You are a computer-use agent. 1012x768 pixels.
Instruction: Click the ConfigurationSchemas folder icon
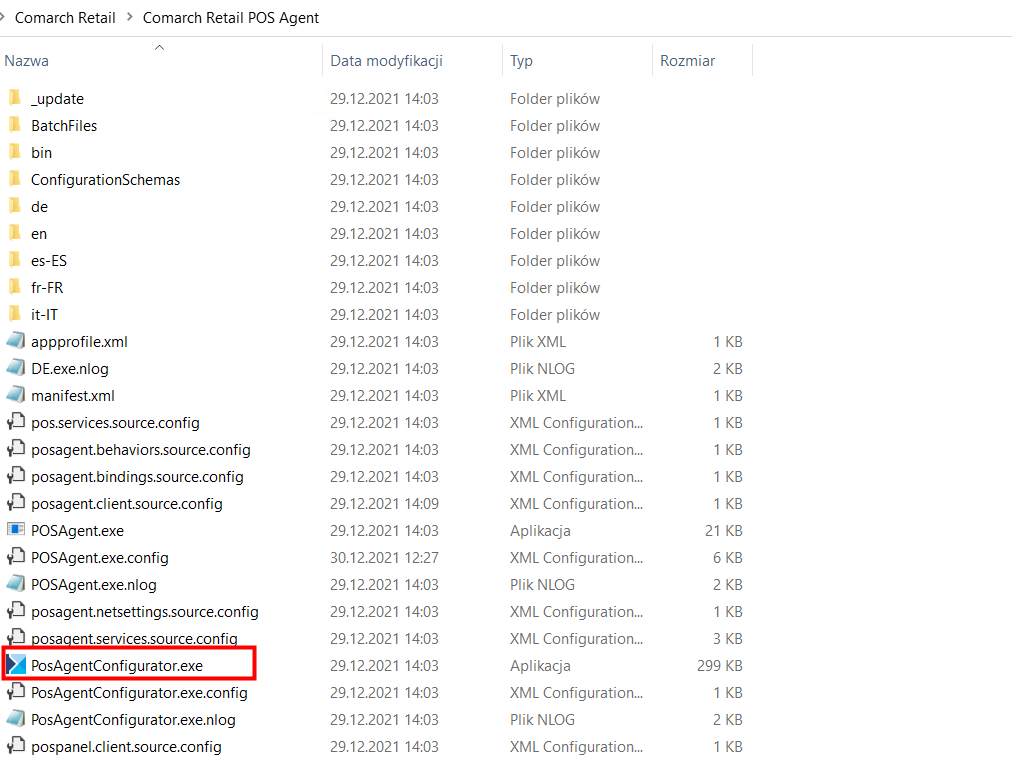[x=15, y=179]
